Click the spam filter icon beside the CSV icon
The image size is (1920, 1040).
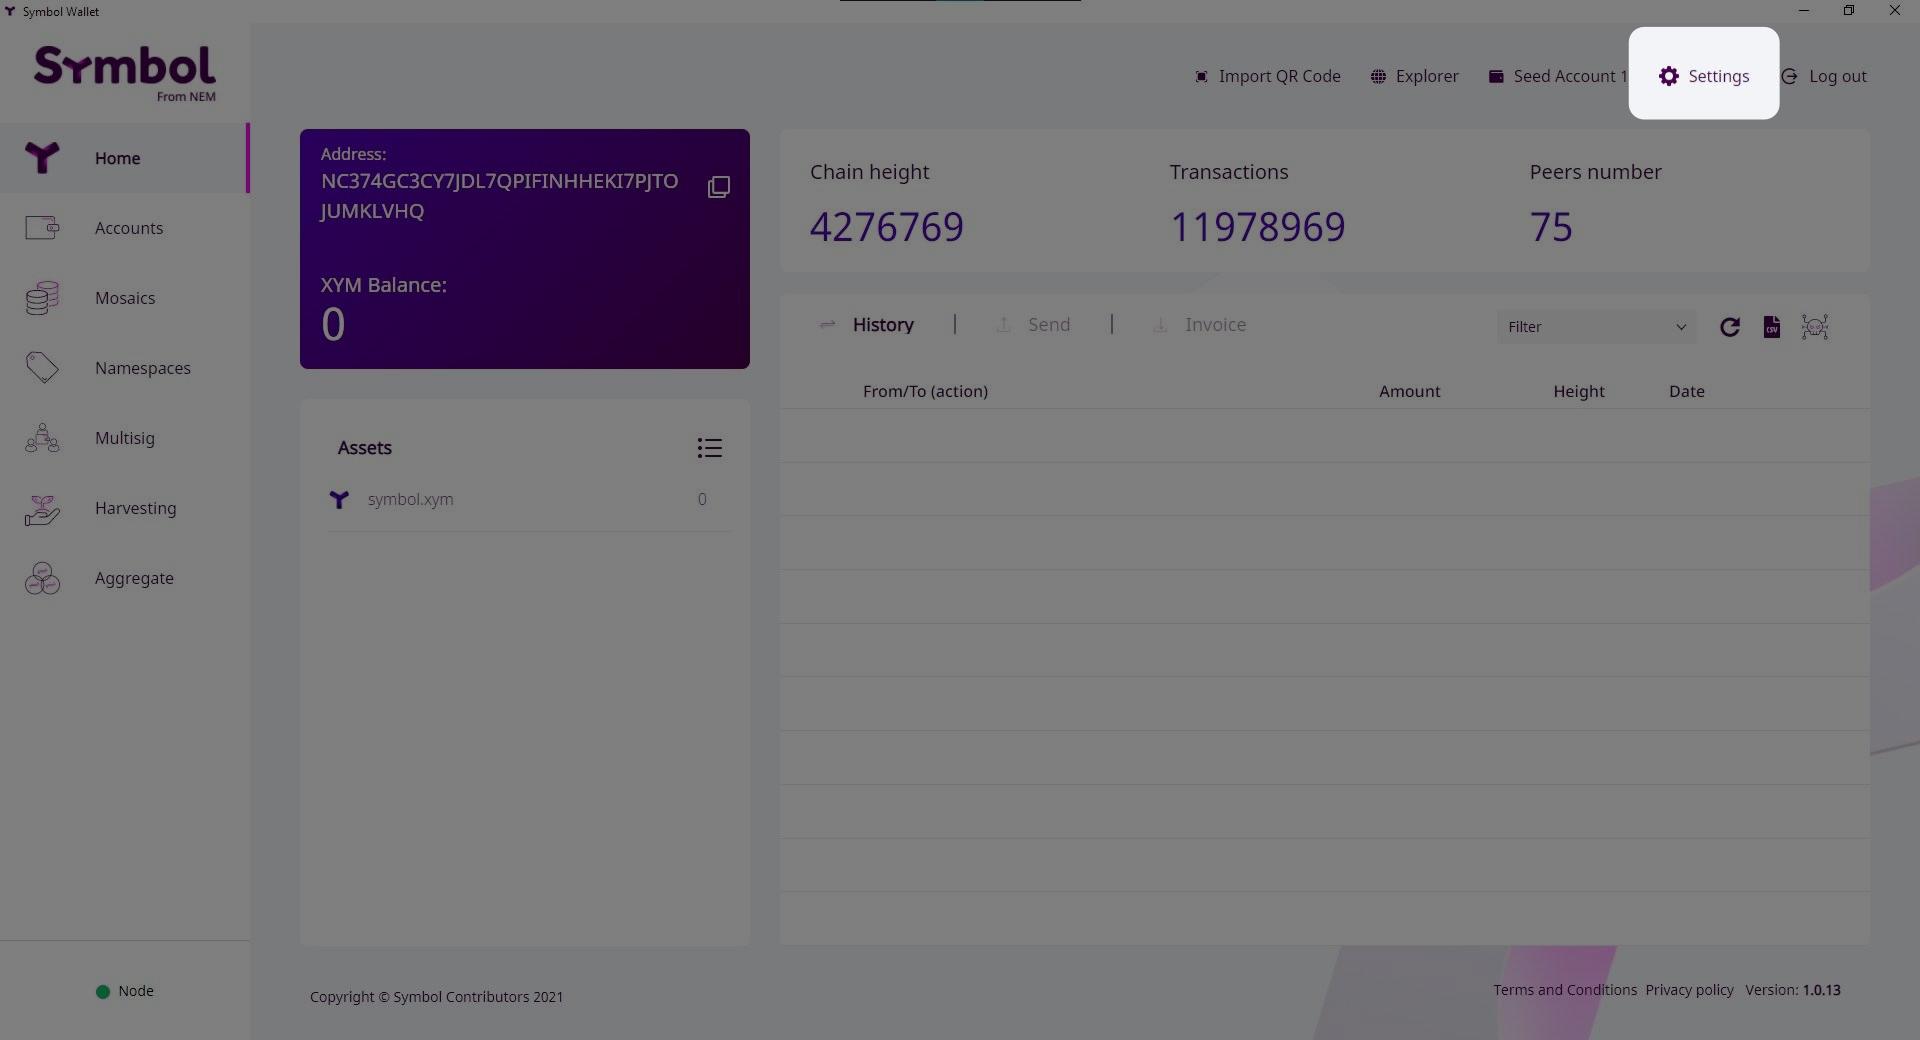click(x=1815, y=327)
